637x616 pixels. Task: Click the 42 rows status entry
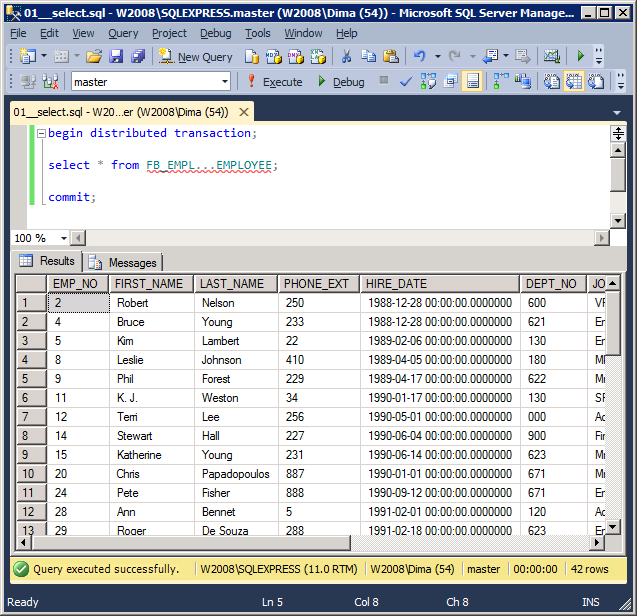(589, 569)
